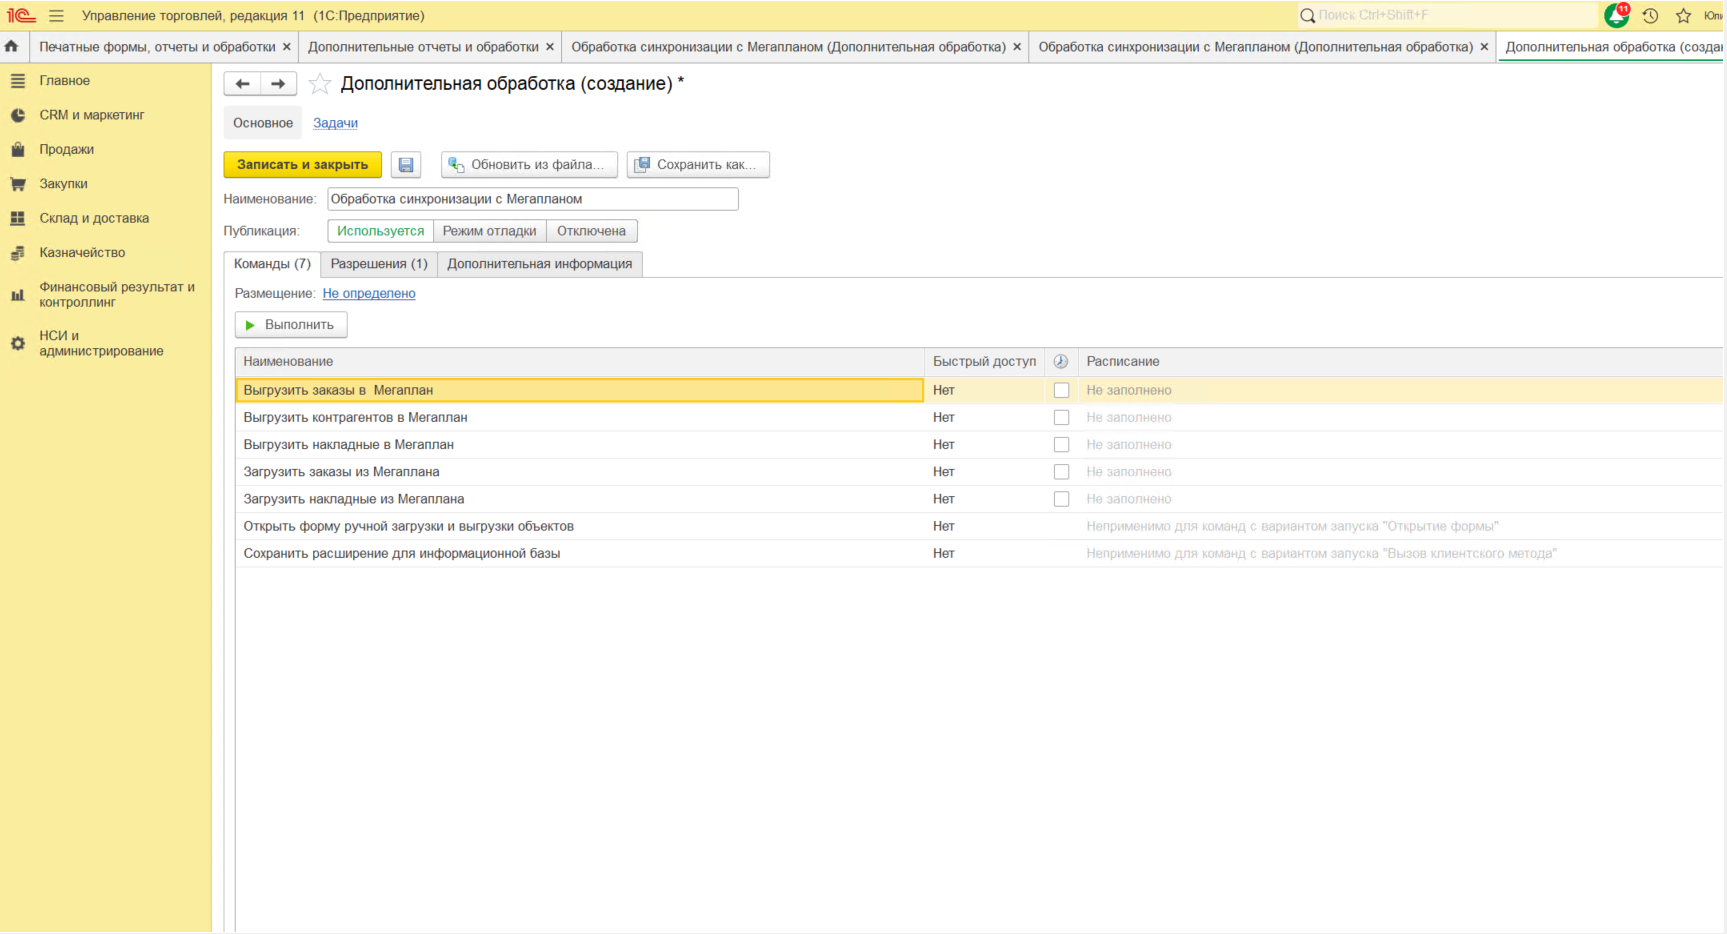1727x934 pixels.
Task: Switch to Команды (7) tab
Action: (x=272, y=264)
